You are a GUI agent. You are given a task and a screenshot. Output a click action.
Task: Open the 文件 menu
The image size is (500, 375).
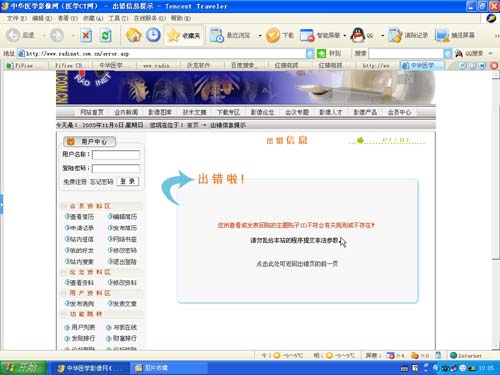pyautogui.click(x=16, y=18)
